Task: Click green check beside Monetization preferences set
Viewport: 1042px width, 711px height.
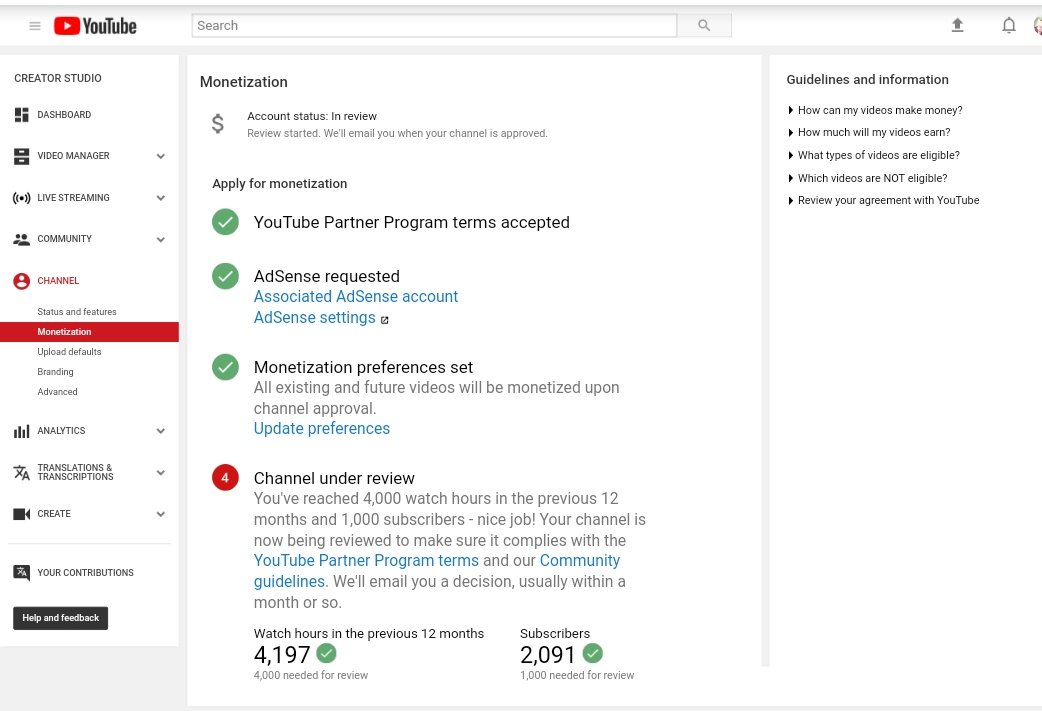Action: pyautogui.click(x=225, y=367)
